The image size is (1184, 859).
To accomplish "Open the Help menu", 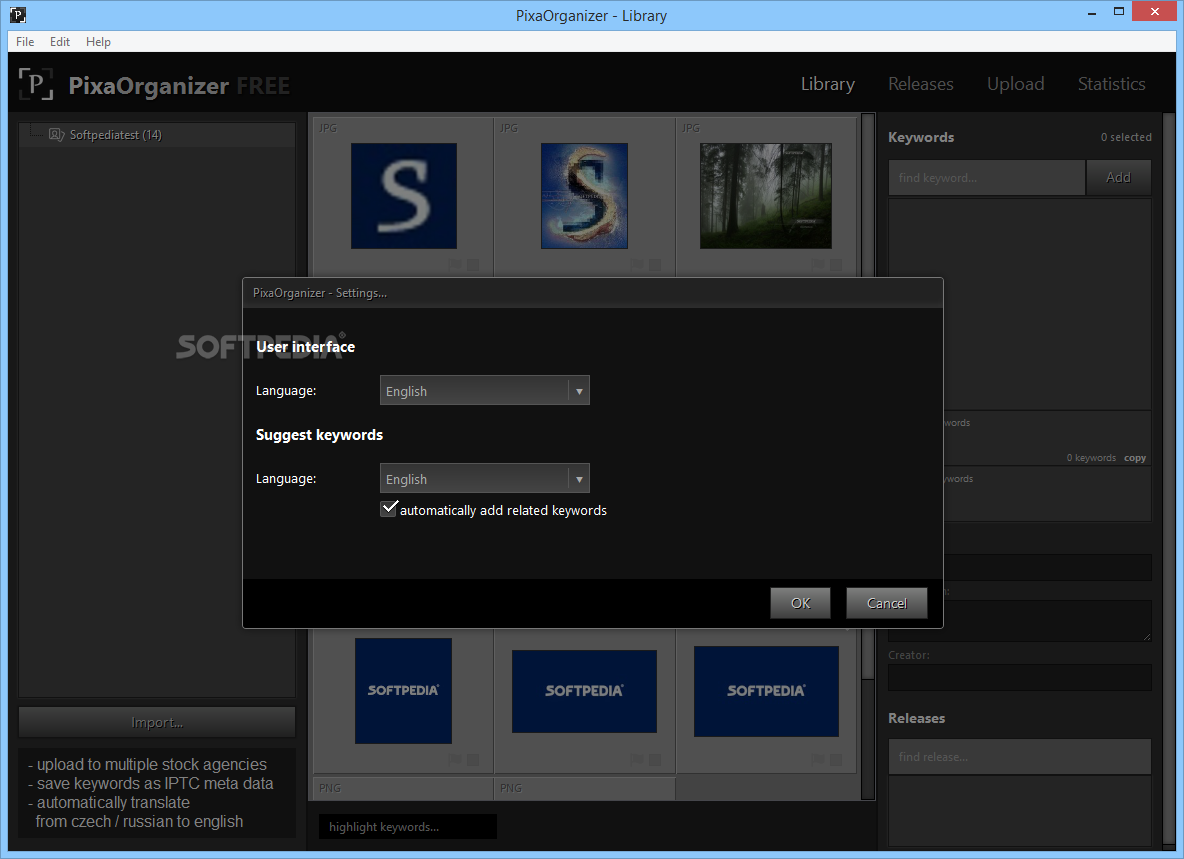I will (98, 42).
